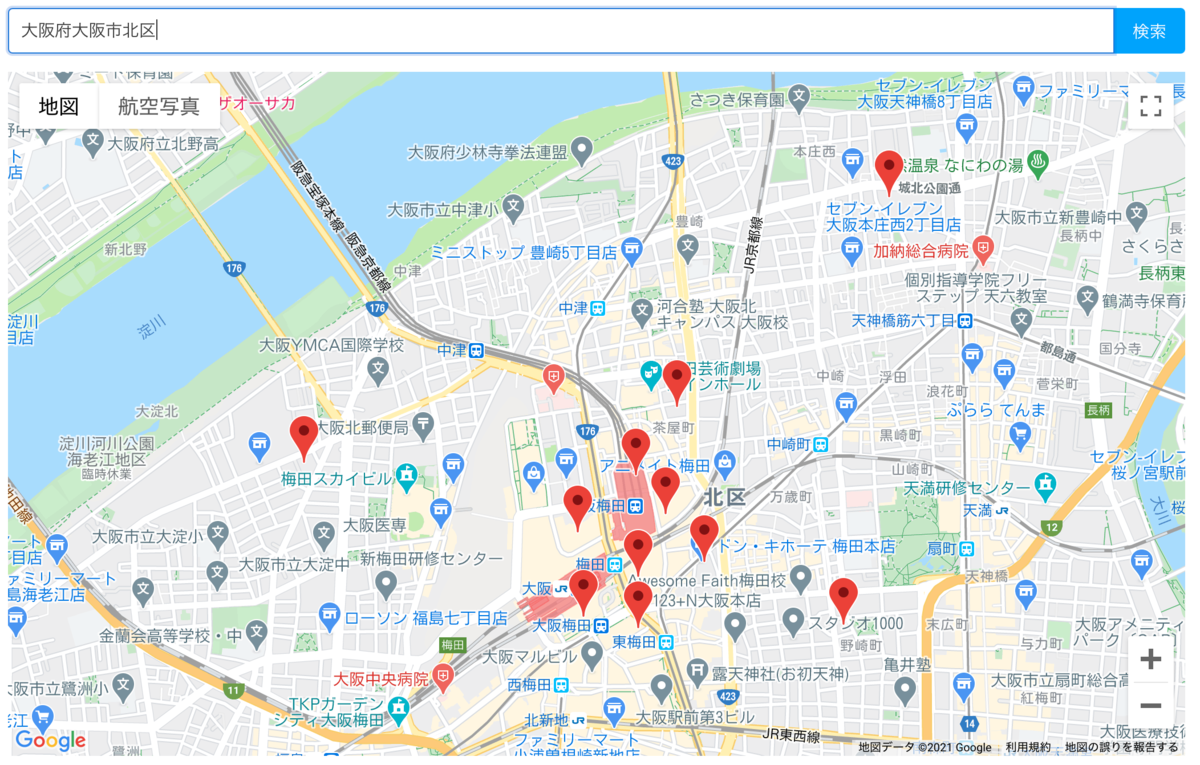1200x765 pixels.
Task: Click the 天満研修センター icon
Action: tap(1046, 487)
